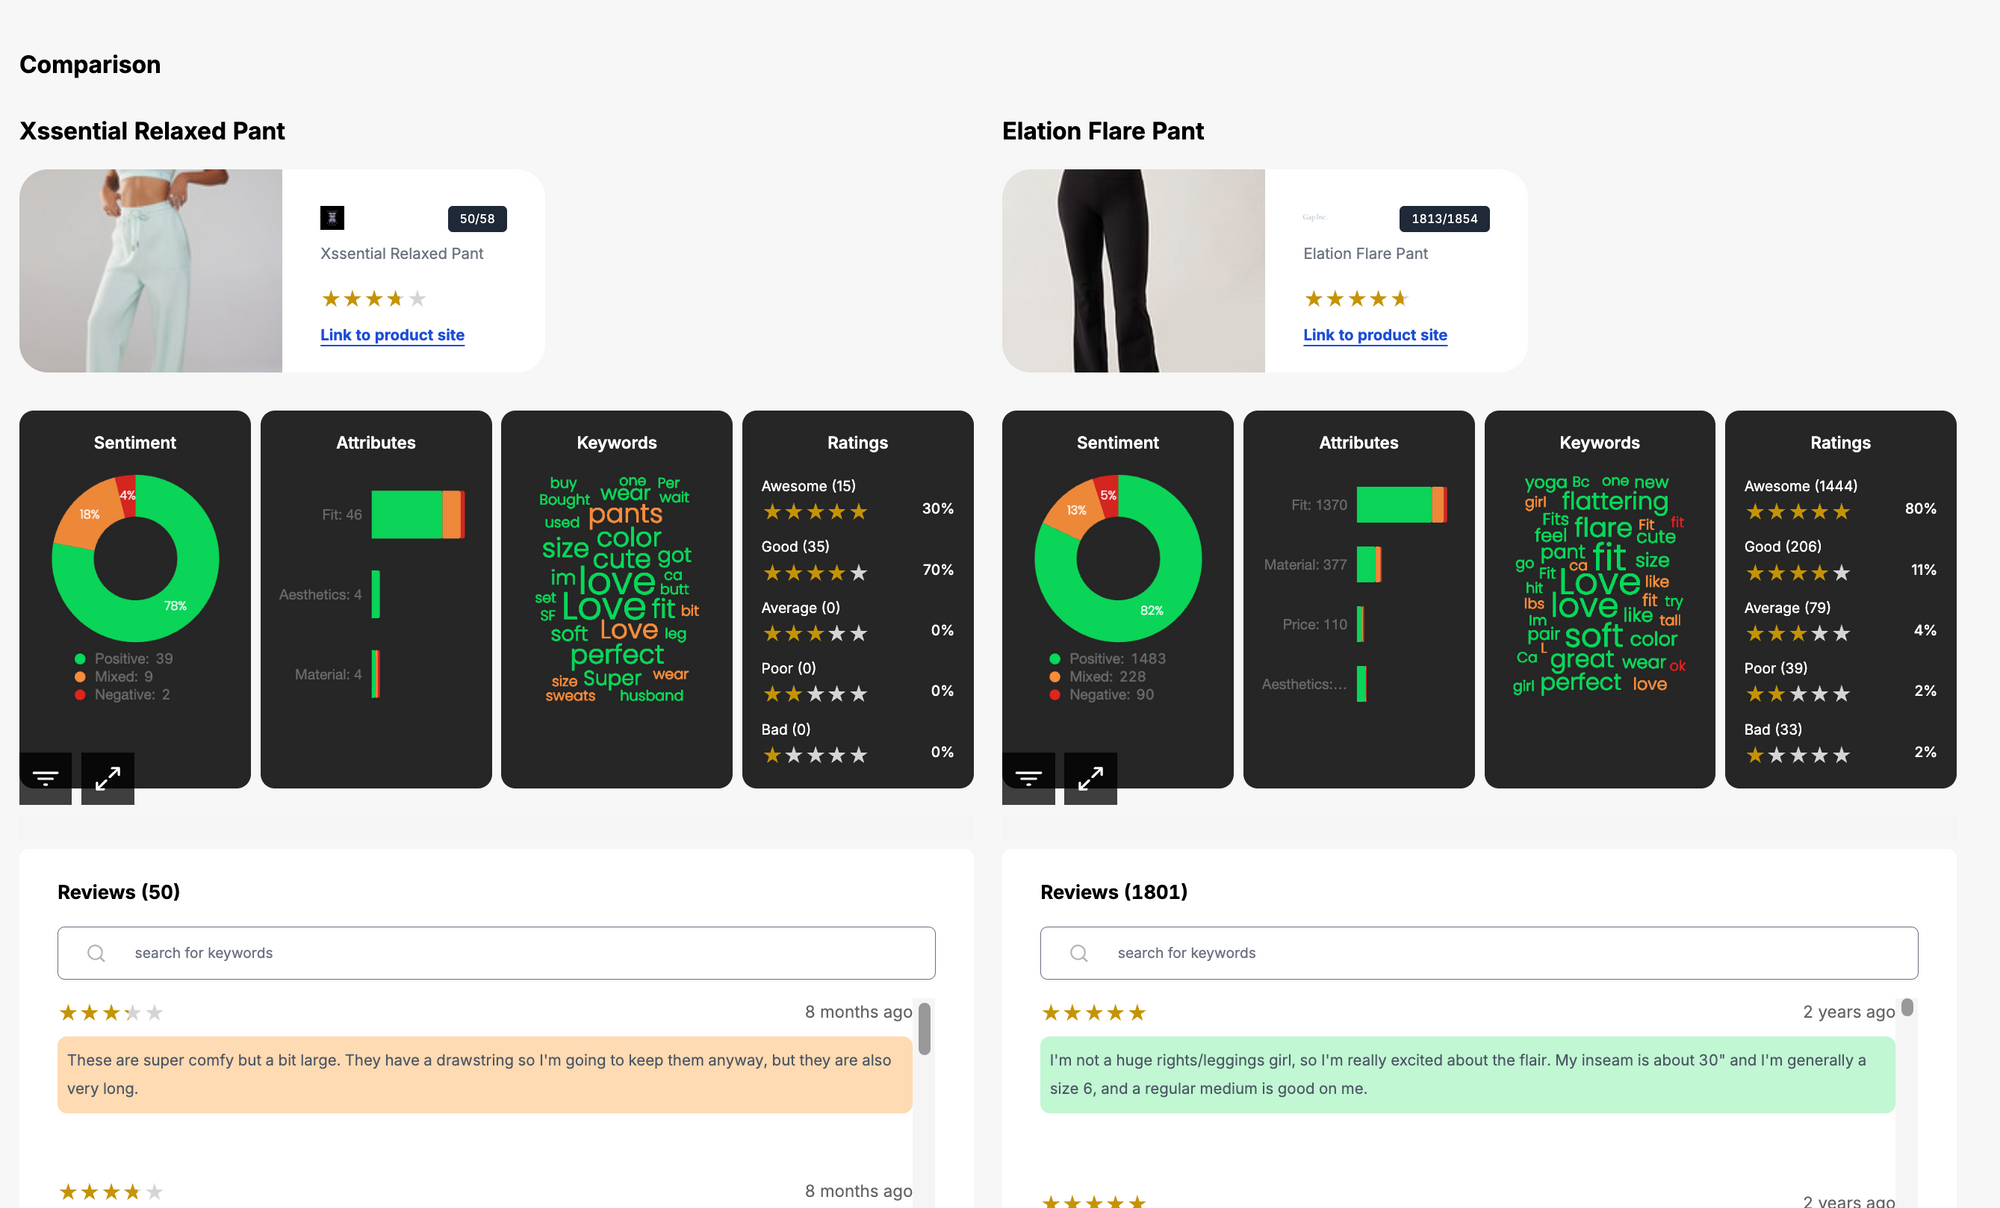Select the Comparison menu tab at top
This screenshot has height=1208, width=2000.
90,63
